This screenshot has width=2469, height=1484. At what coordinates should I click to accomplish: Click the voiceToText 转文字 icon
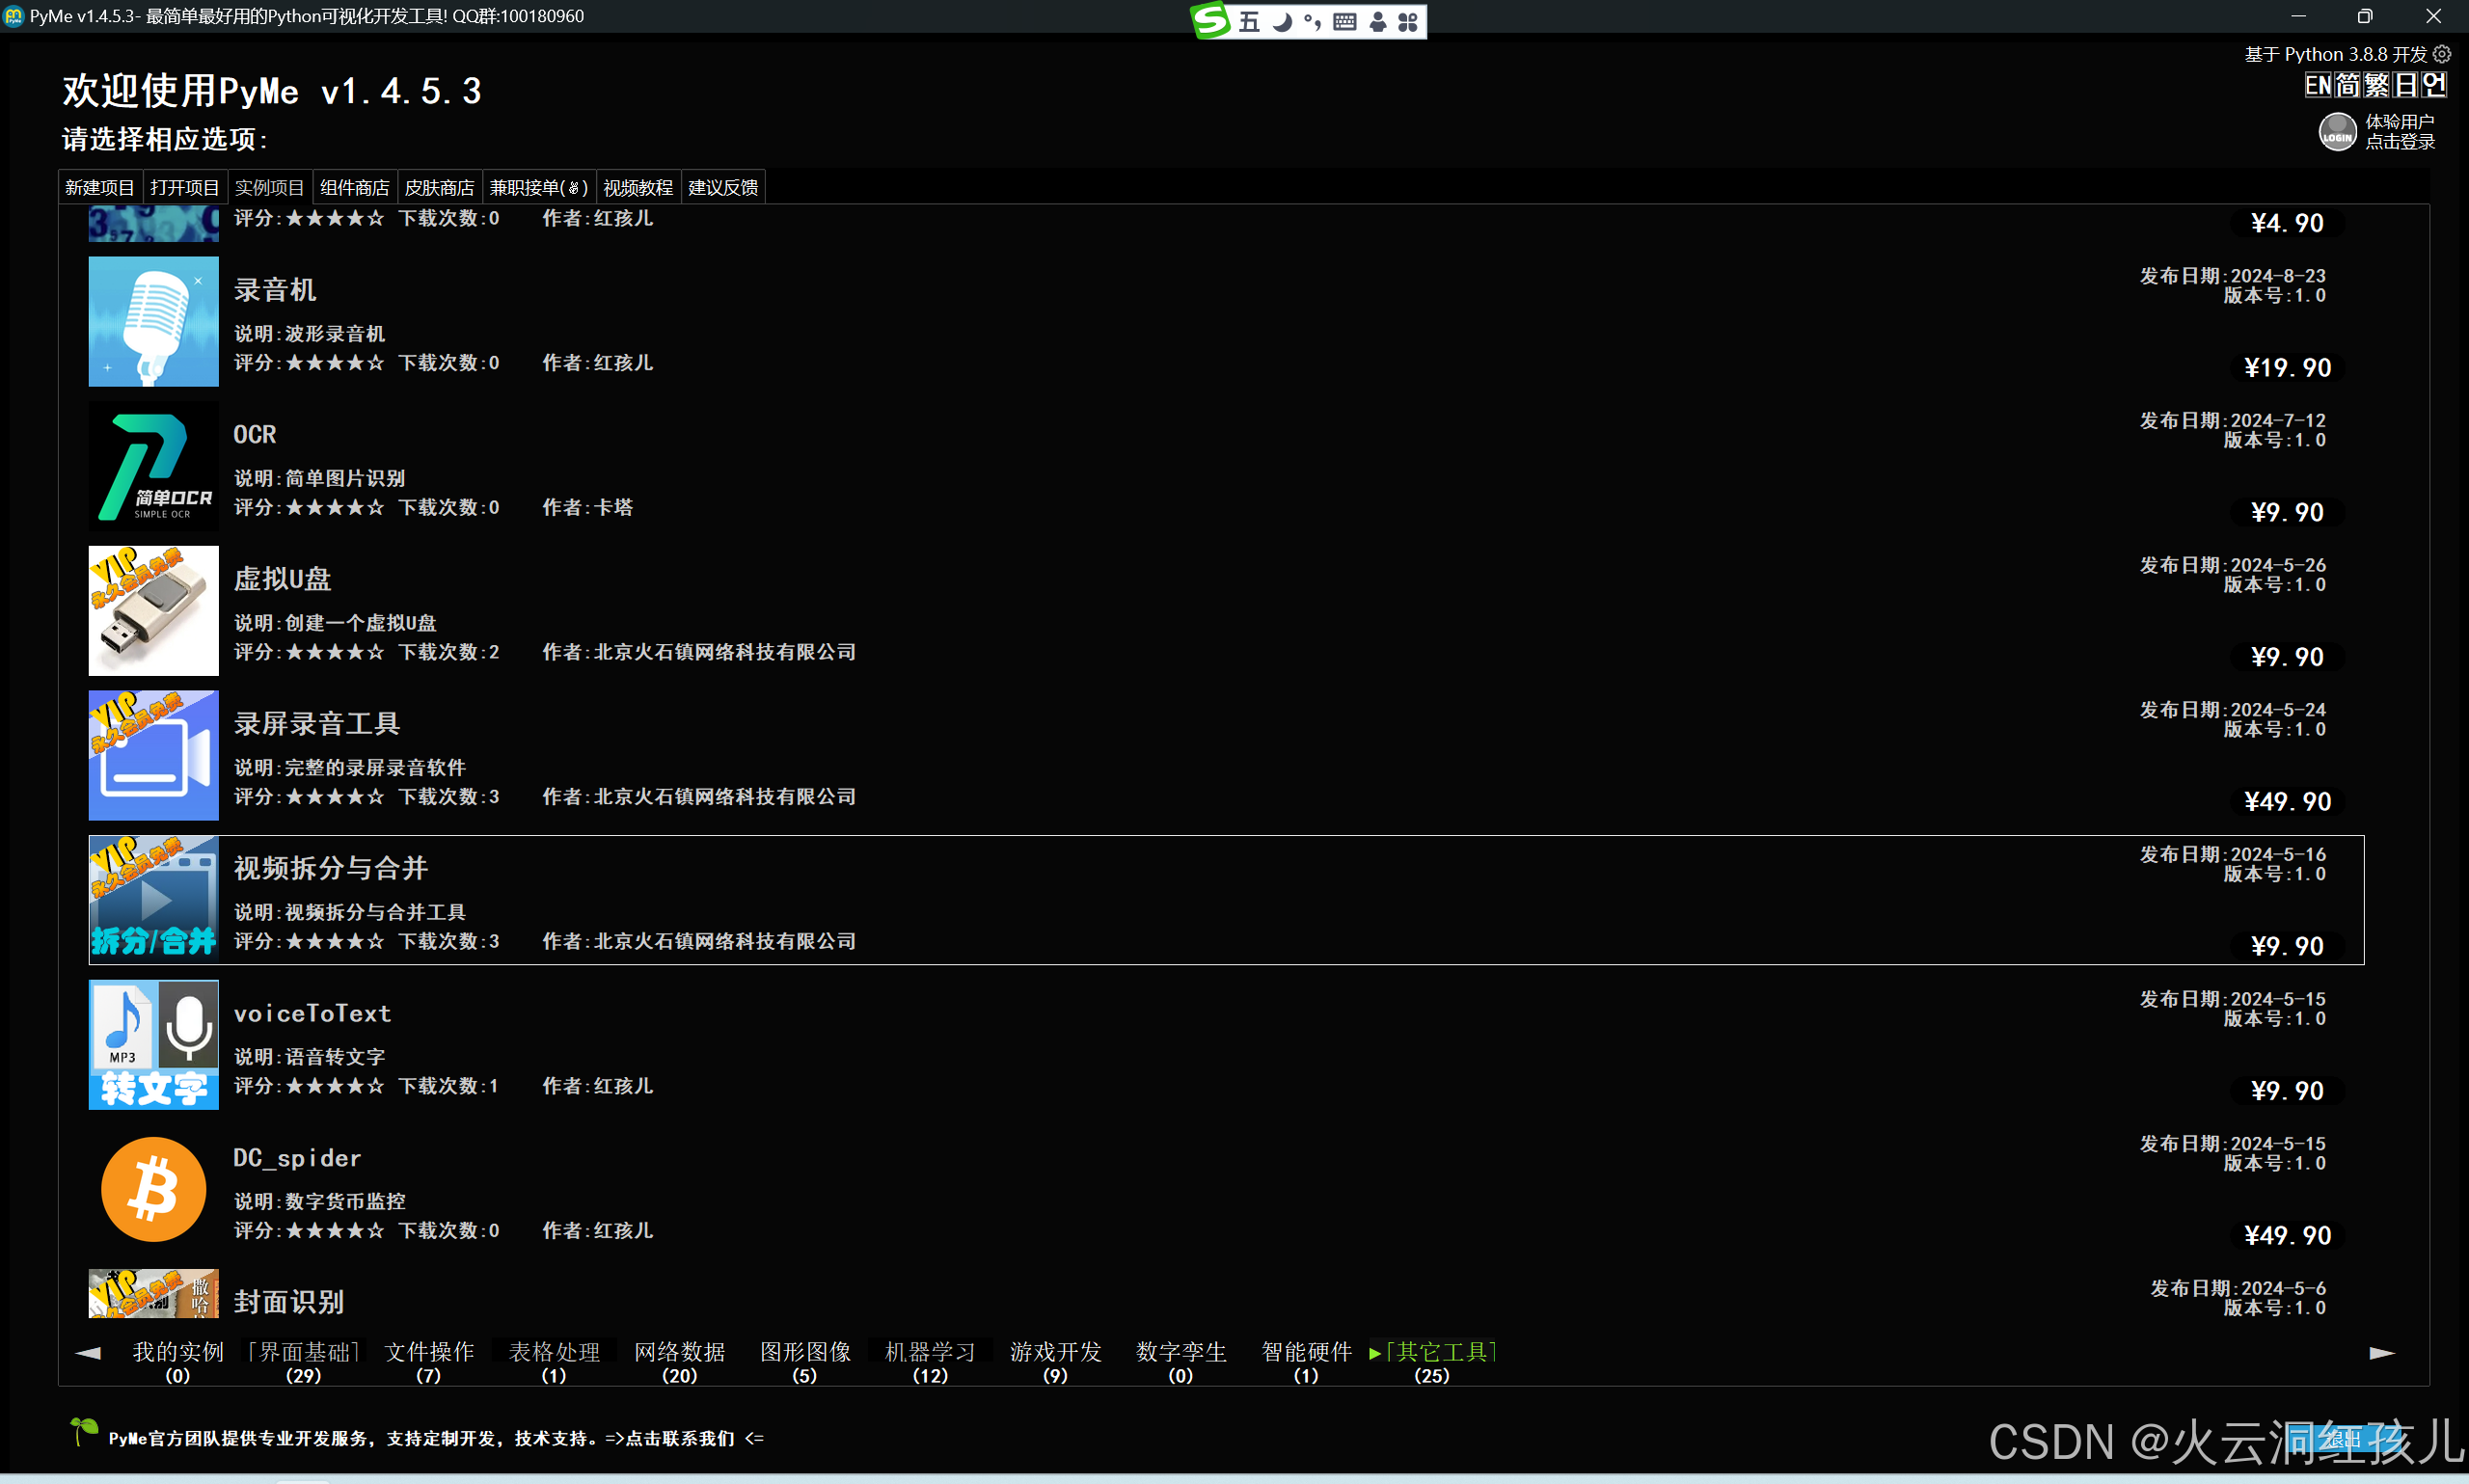click(x=153, y=1045)
